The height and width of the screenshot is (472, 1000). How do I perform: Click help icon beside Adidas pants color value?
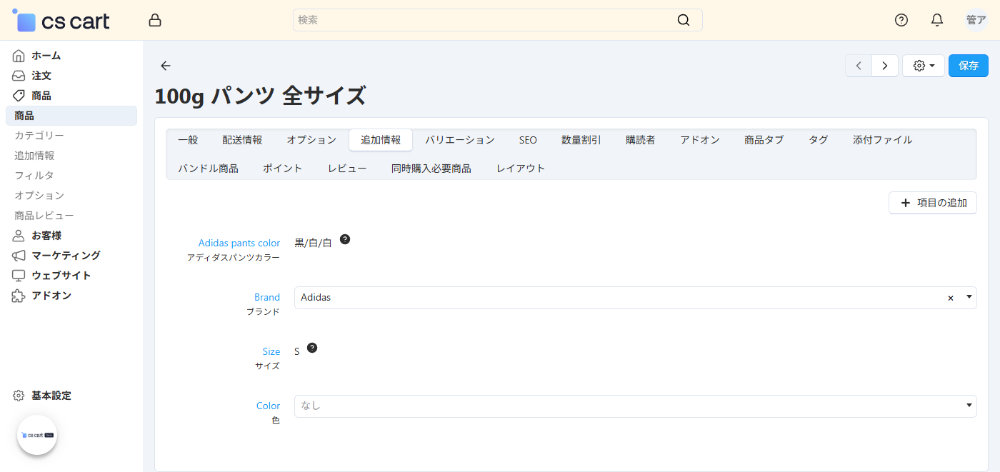345,240
